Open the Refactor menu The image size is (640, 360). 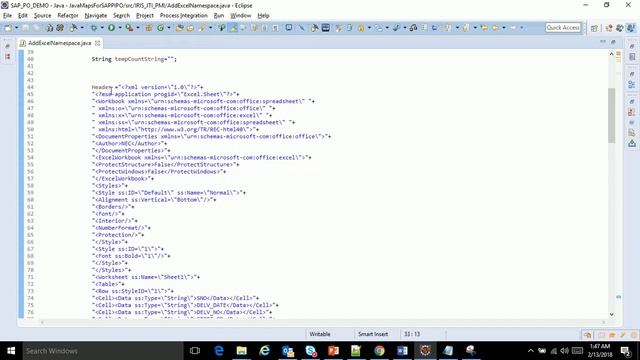click(68, 16)
